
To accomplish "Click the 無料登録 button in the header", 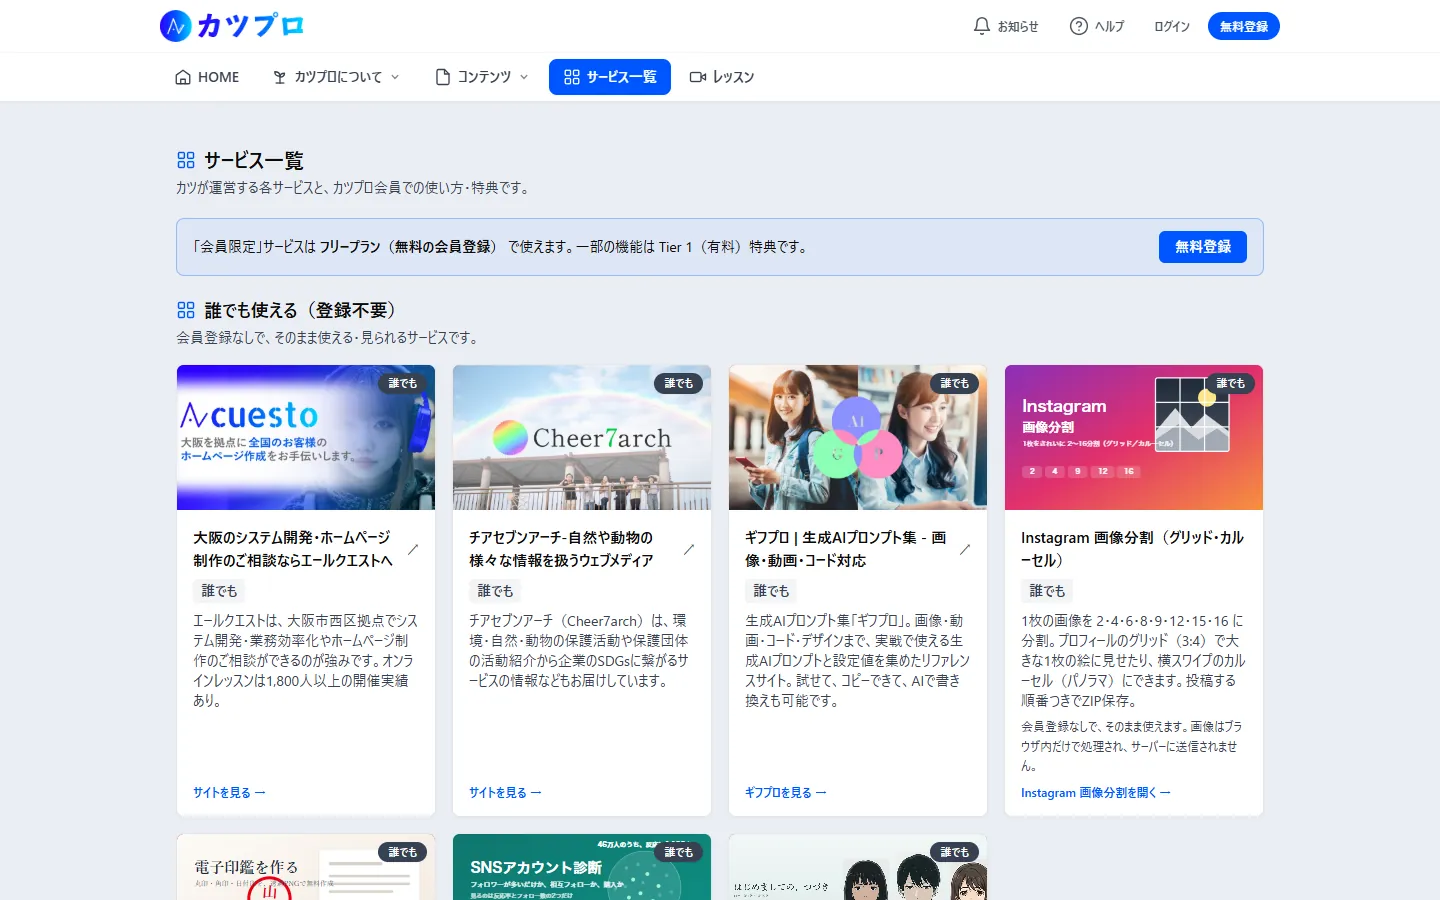I will 1244,26.
